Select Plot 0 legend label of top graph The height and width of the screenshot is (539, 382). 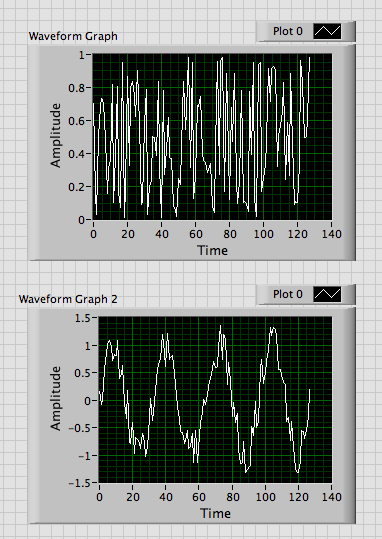pyautogui.click(x=288, y=31)
